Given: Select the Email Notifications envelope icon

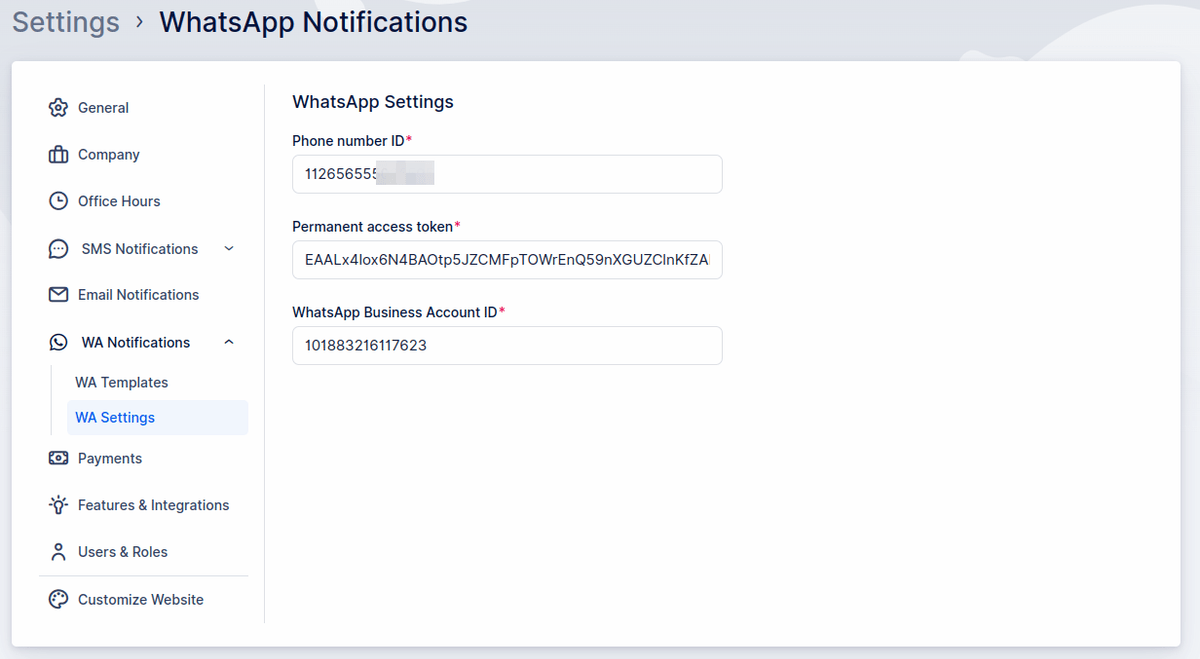Looking at the screenshot, I should [x=59, y=294].
